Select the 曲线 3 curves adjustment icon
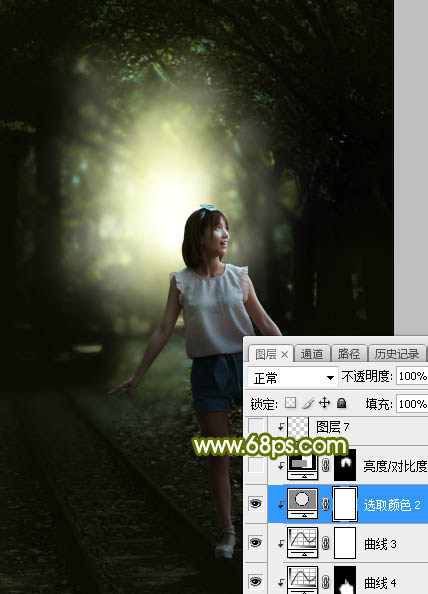This screenshot has width=428, height=594. [302, 542]
